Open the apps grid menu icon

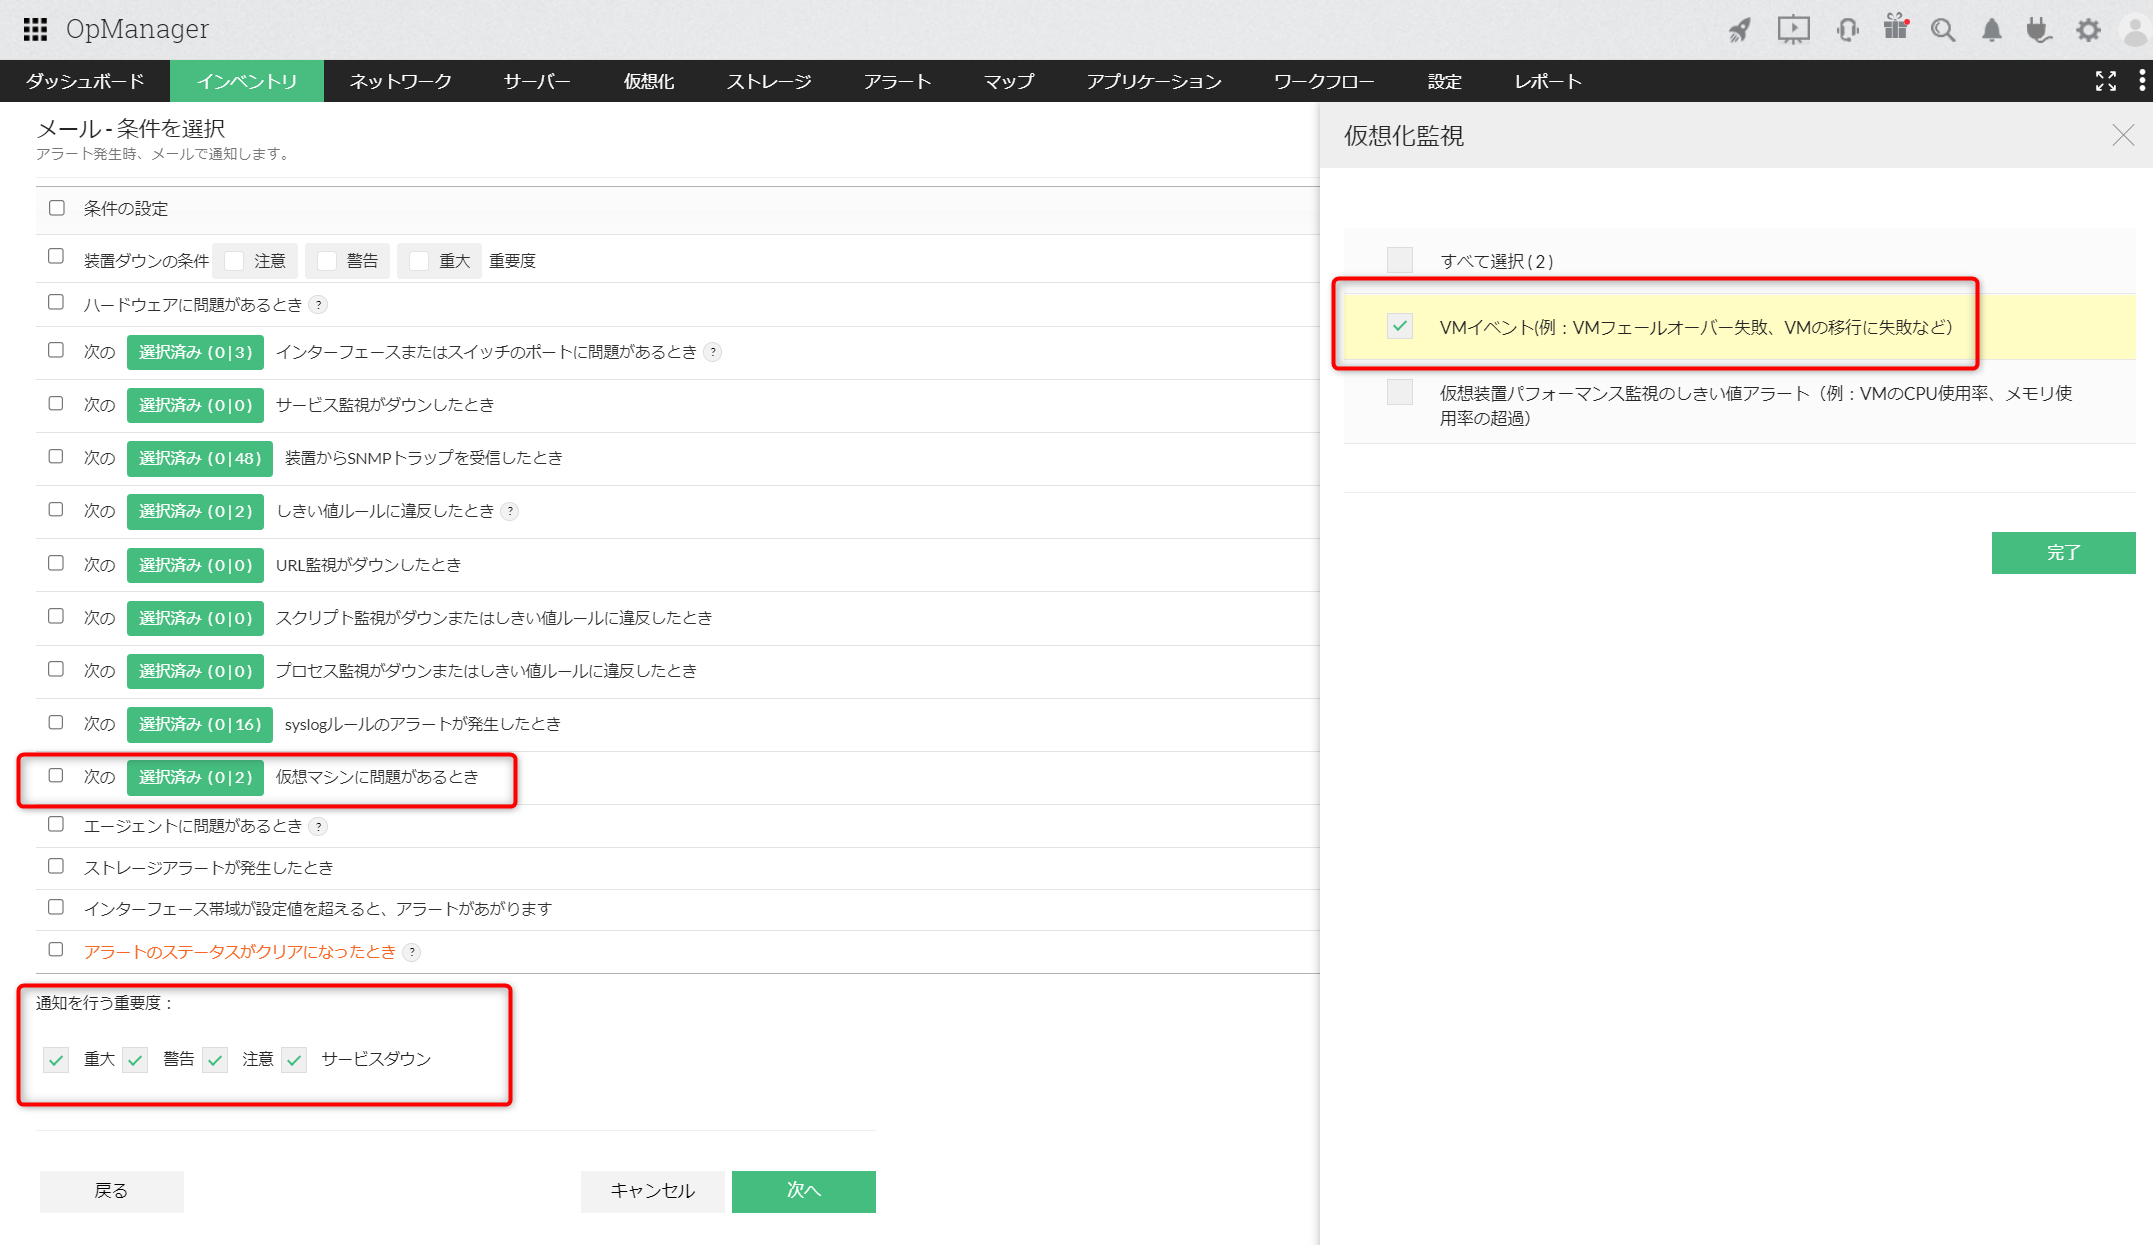[35, 29]
